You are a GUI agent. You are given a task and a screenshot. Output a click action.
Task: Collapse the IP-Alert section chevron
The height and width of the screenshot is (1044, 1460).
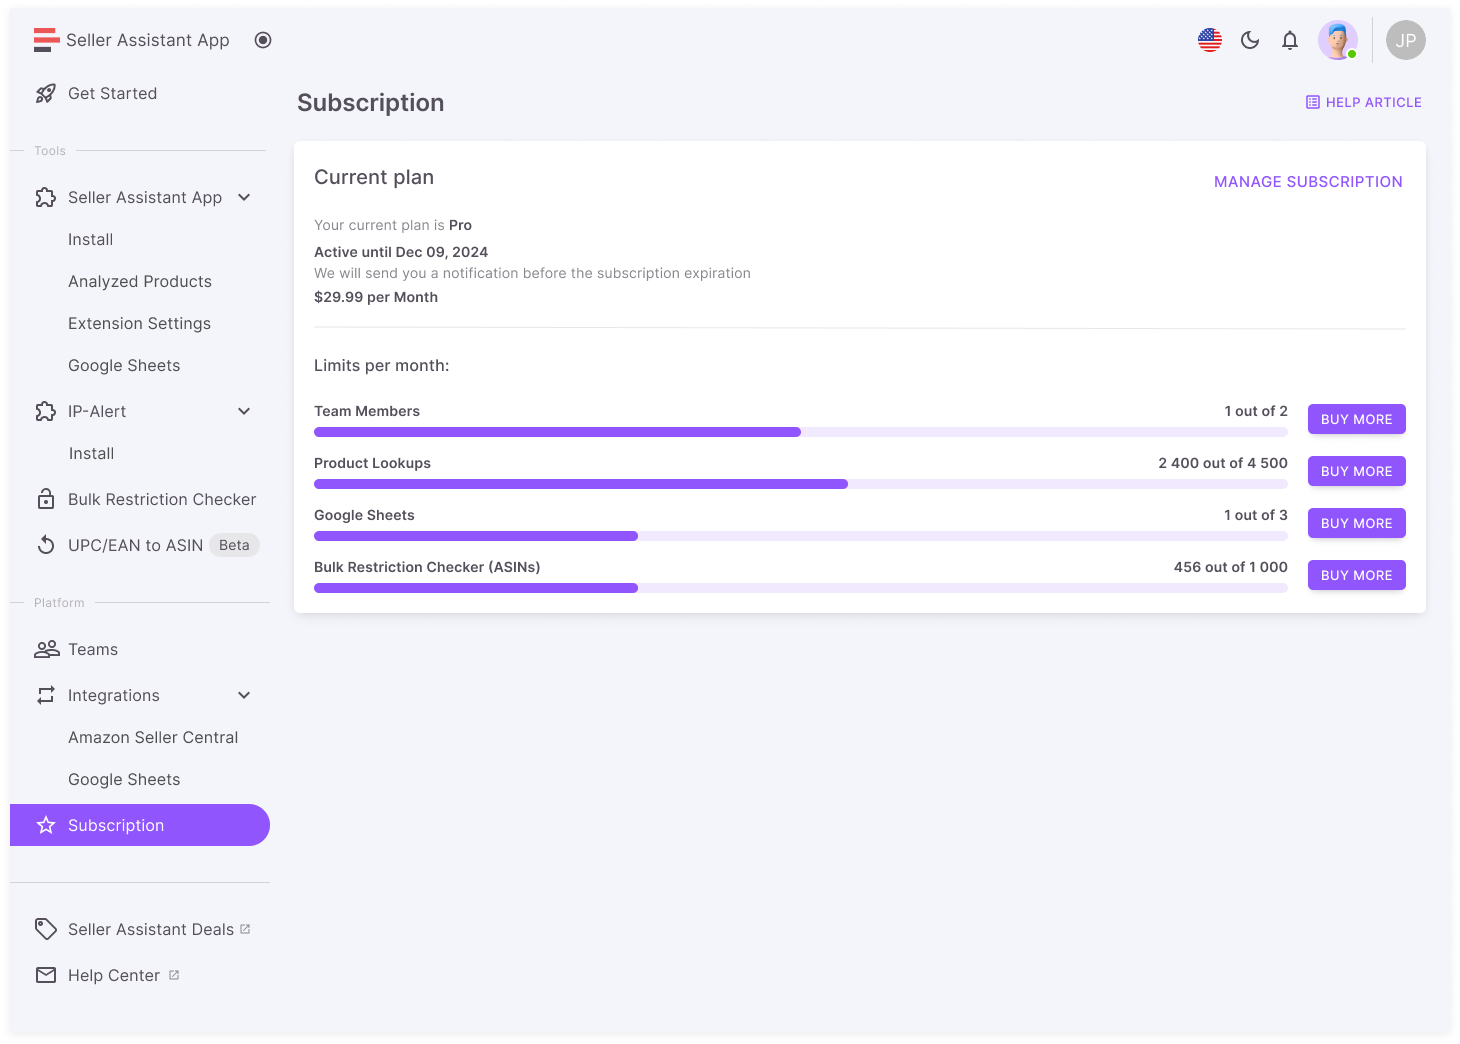pyautogui.click(x=244, y=411)
